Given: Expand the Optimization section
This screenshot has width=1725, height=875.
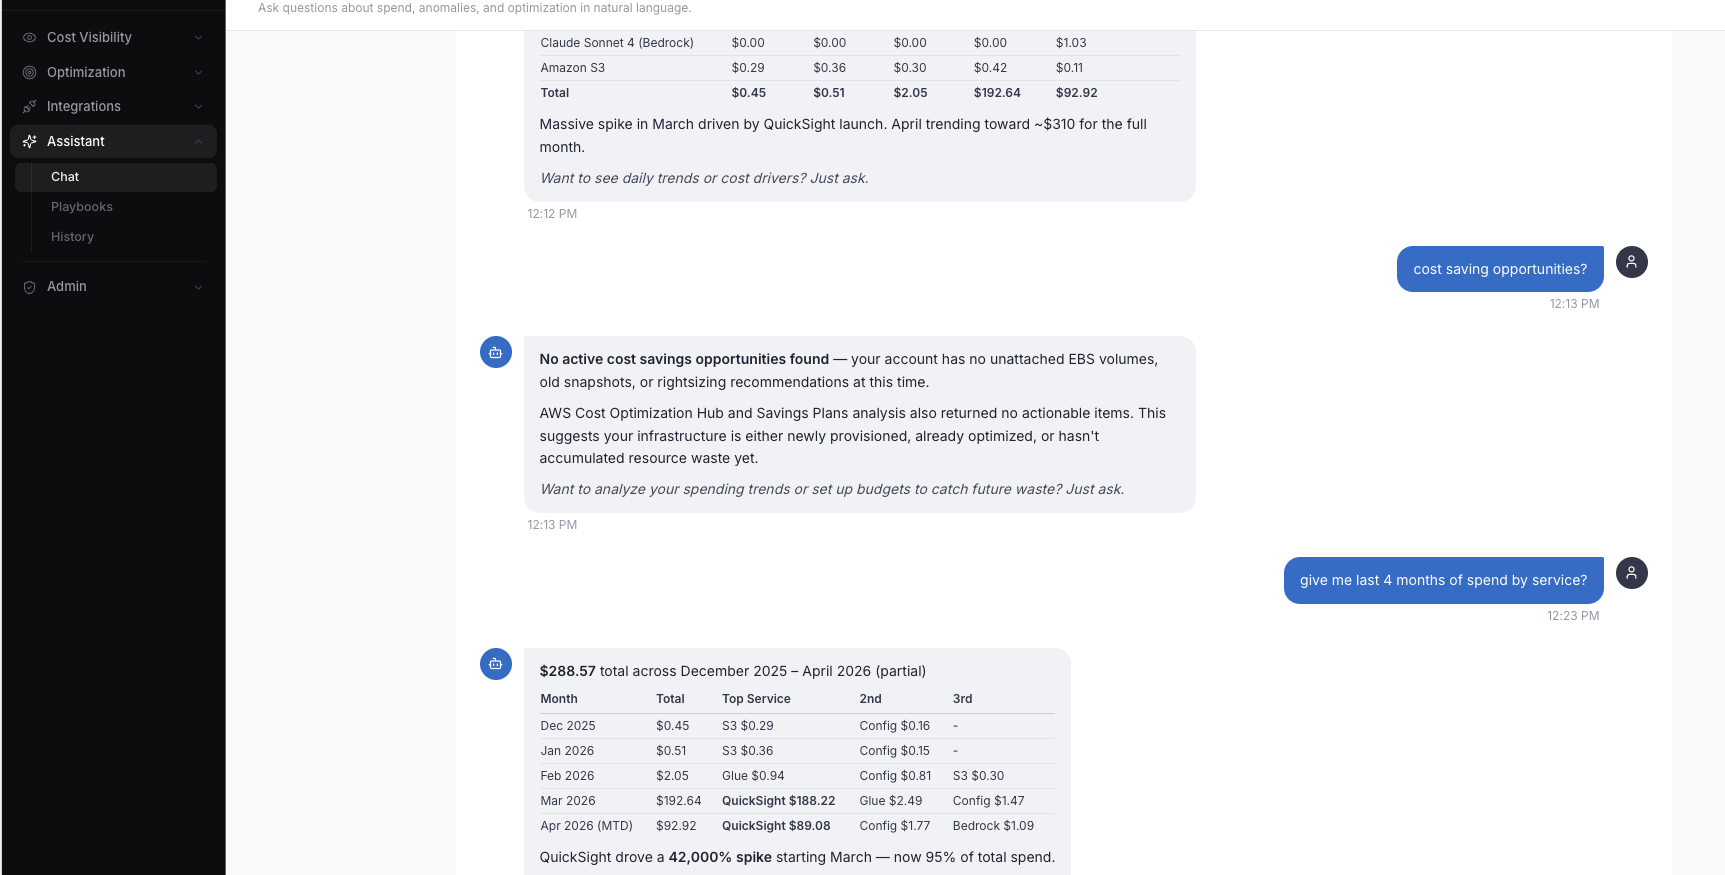Looking at the screenshot, I should tap(198, 72).
